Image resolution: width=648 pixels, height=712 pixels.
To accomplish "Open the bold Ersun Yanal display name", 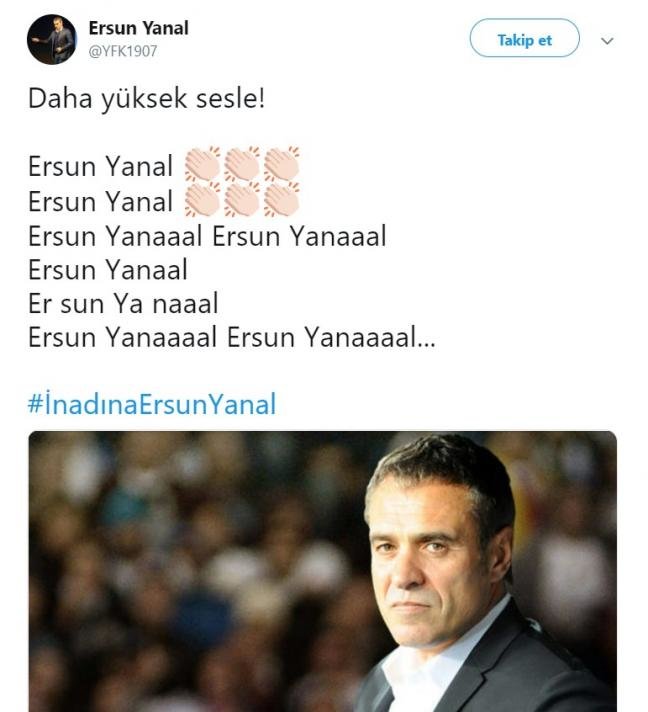I will point(139,28).
